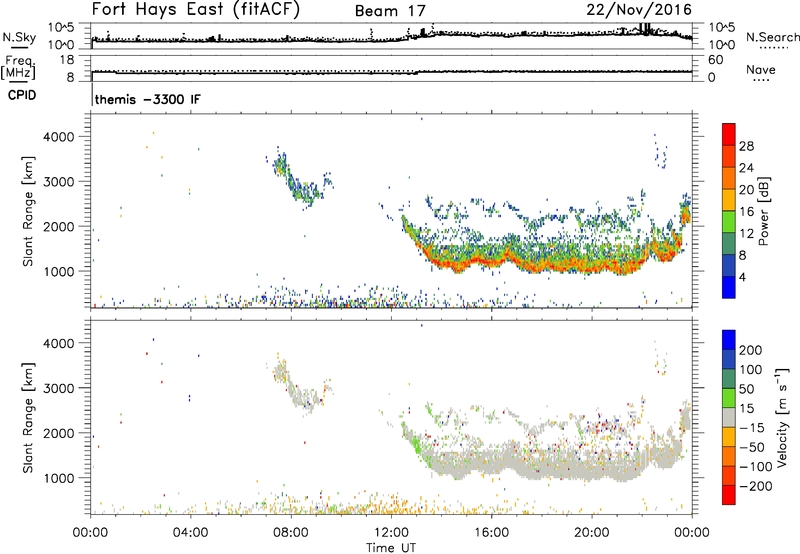Viewport: 800px width, 554px height.
Task: Click the date '22/Nov/2016'
Action: (x=639, y=10)
